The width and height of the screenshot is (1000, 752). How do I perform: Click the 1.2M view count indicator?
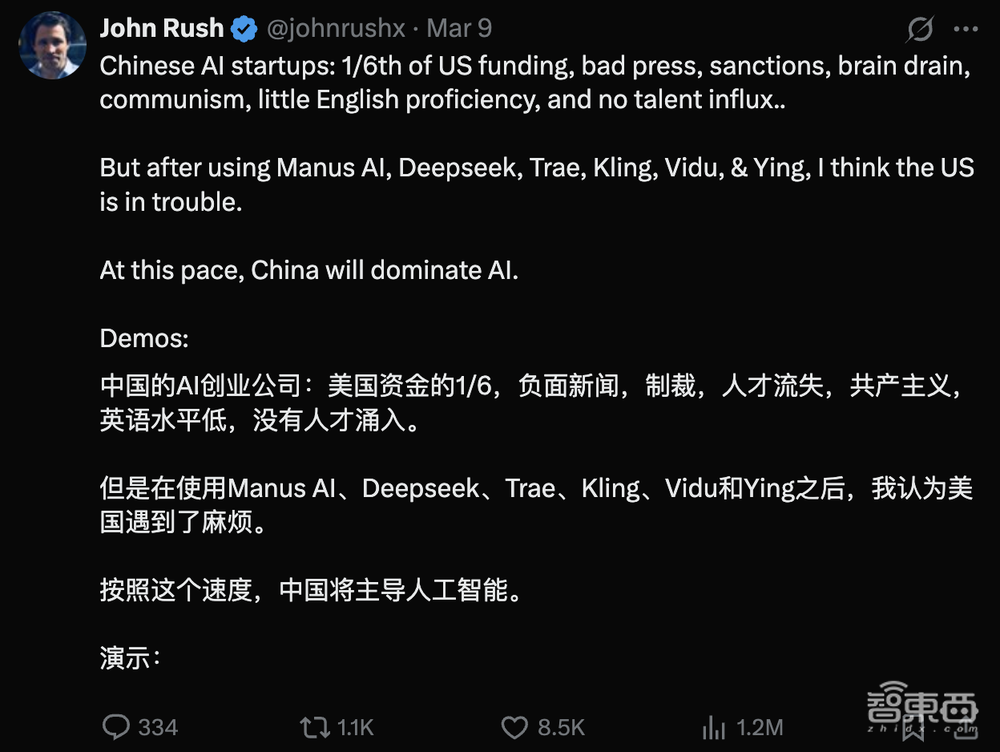758,729
